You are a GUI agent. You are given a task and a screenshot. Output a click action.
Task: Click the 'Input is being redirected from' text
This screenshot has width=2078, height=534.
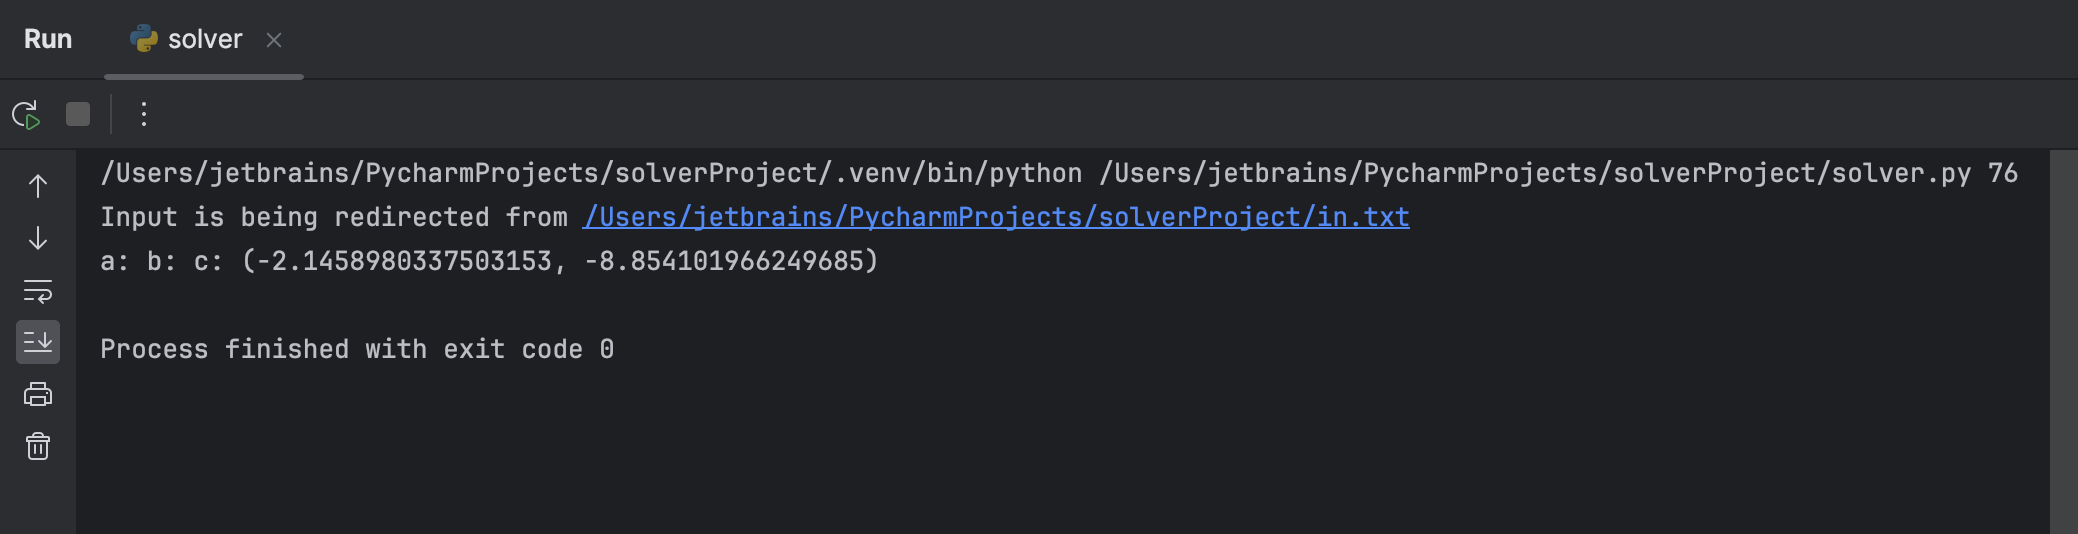(334, 218)
